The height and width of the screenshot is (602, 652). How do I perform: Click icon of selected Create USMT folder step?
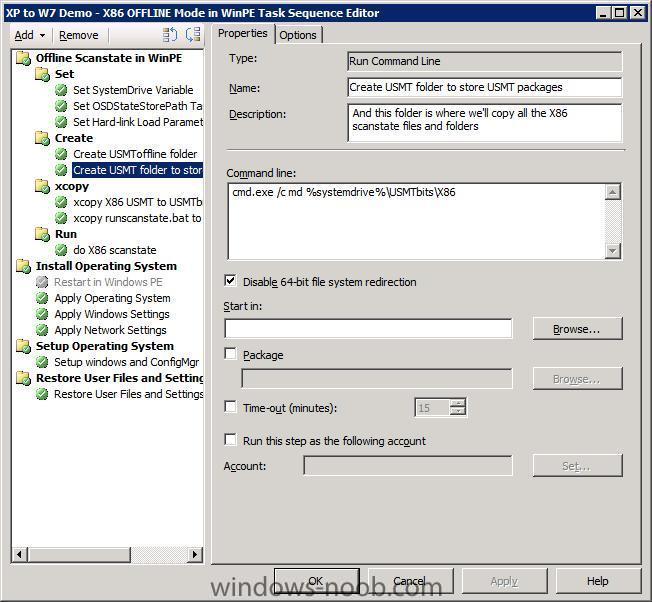tap(61, 170)
